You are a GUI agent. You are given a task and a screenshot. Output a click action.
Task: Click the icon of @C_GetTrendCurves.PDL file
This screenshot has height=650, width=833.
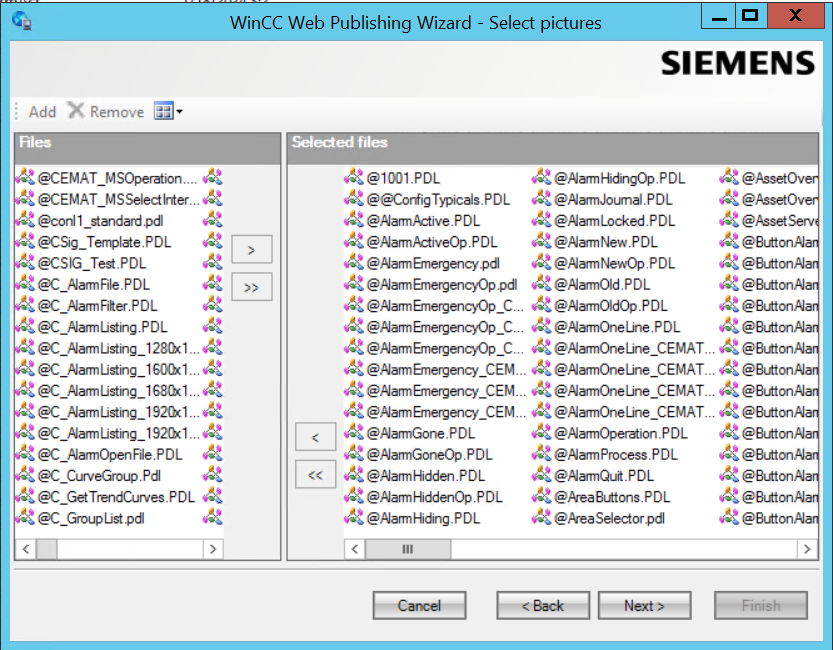pos(25,495)
